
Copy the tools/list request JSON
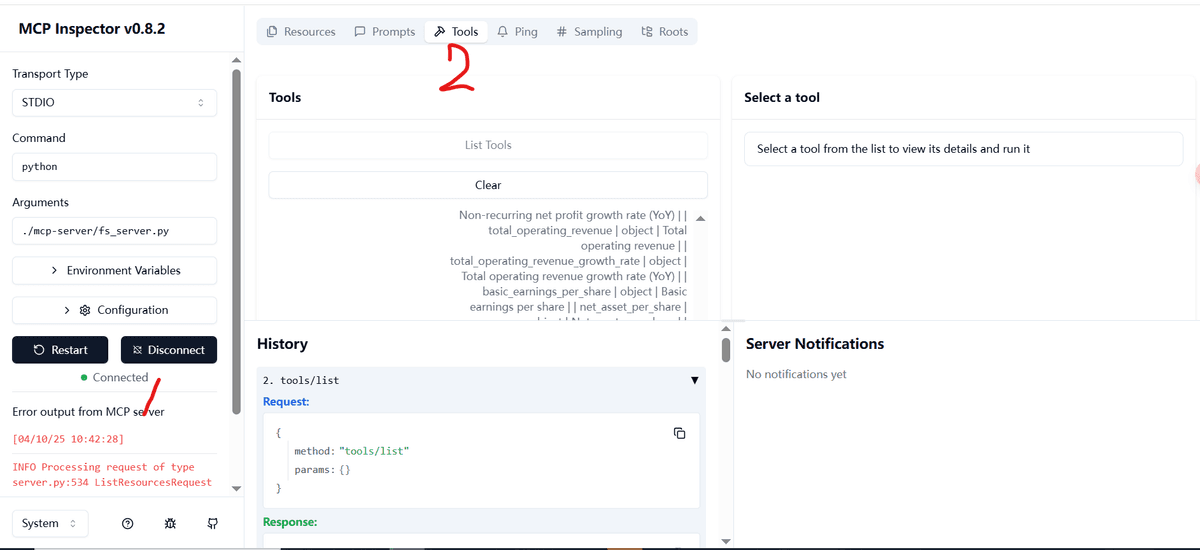679,433
